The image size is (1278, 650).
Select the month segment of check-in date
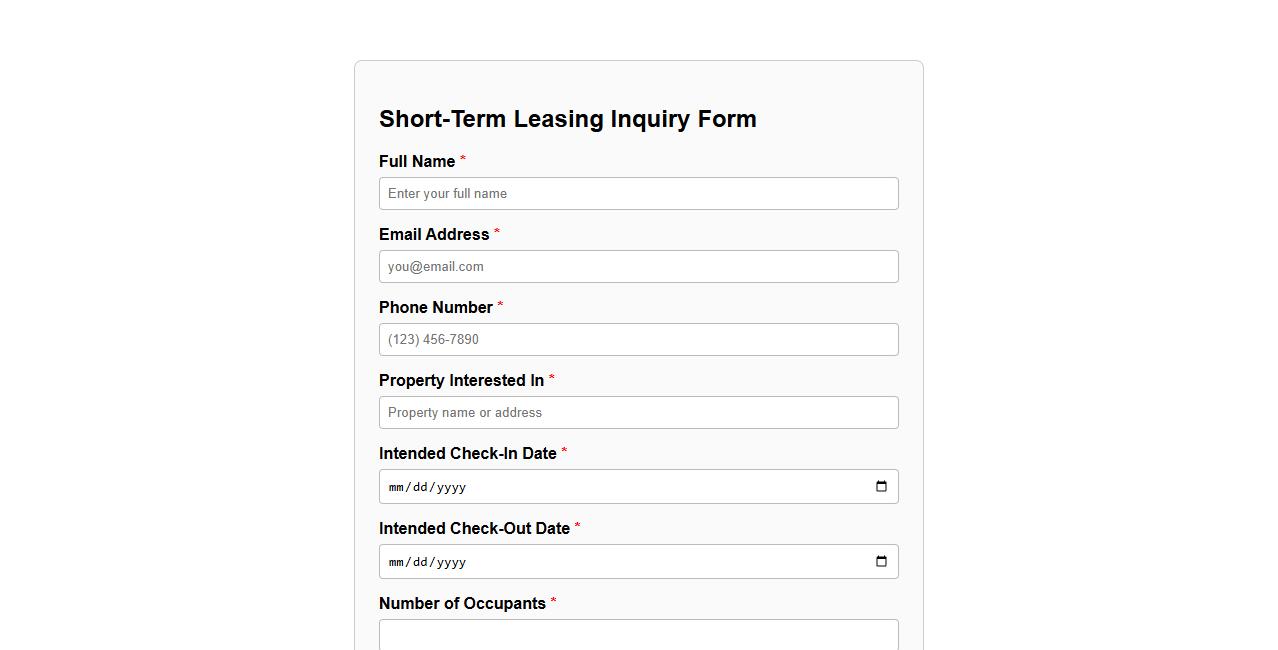point(394,487)
